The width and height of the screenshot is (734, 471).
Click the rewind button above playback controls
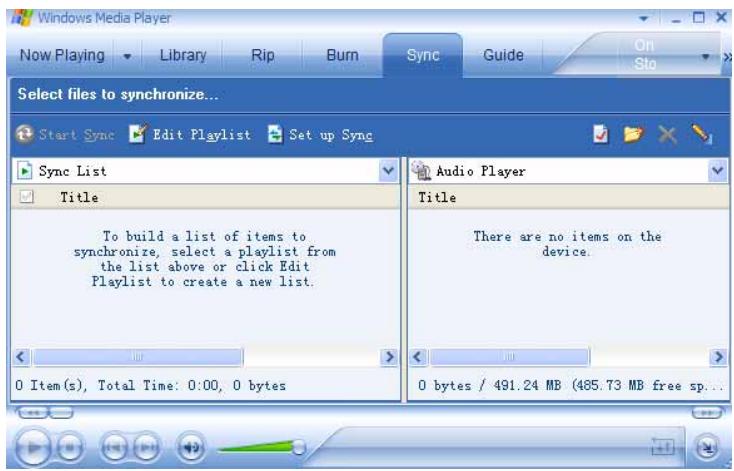pos(32,412)
